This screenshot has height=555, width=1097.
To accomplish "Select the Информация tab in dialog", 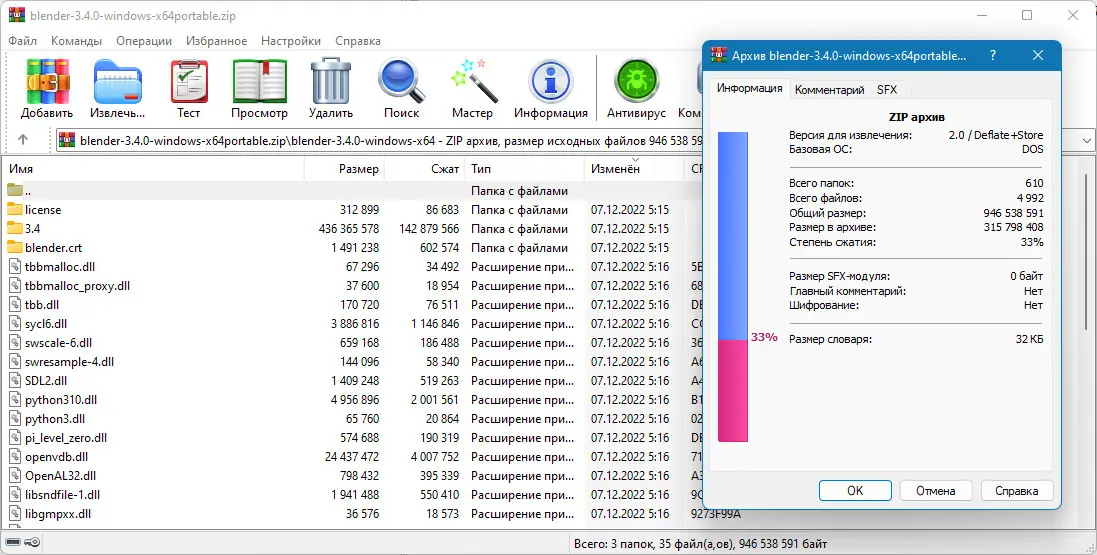I will [x=749, y=88].
